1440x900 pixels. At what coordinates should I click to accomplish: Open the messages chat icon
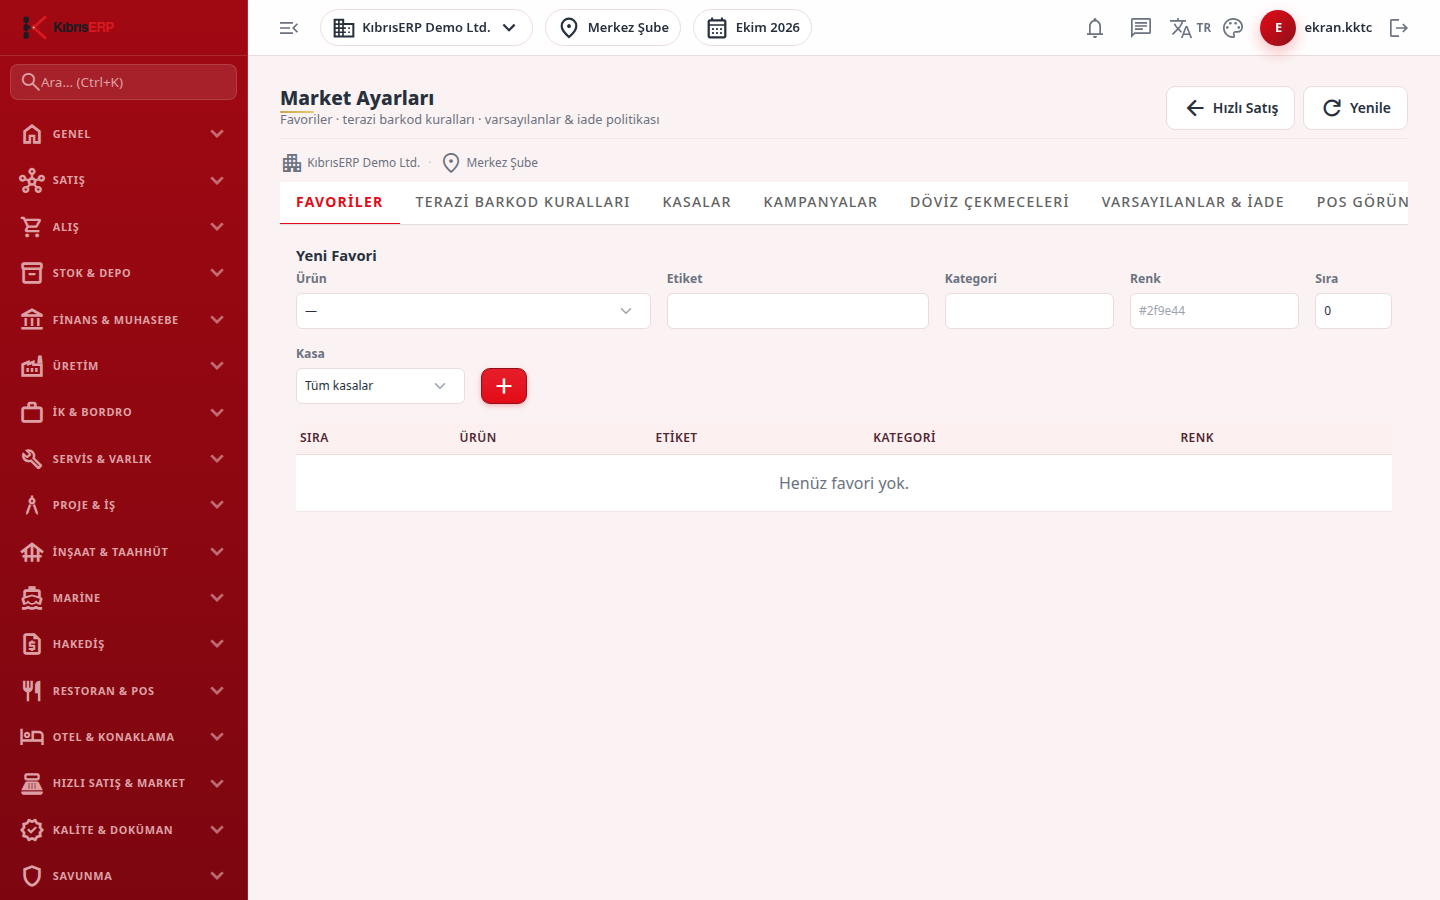pos(1141,28)
